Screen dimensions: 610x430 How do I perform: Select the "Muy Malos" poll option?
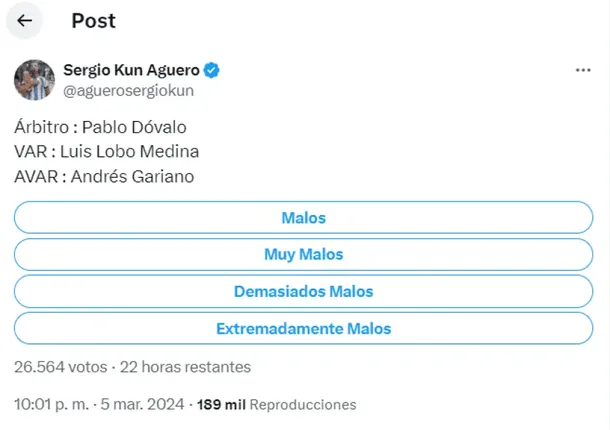304,254
